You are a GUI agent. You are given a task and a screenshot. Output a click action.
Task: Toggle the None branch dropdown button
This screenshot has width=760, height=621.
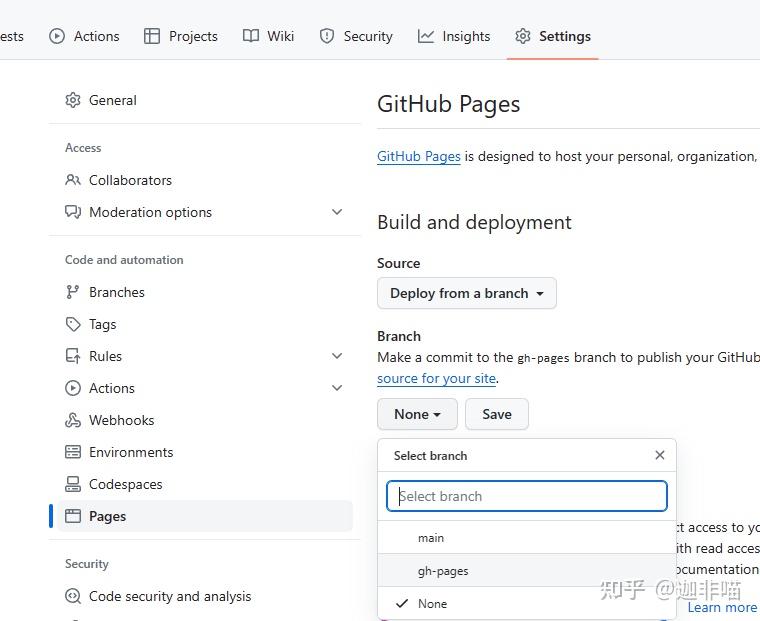click(417, 414)
